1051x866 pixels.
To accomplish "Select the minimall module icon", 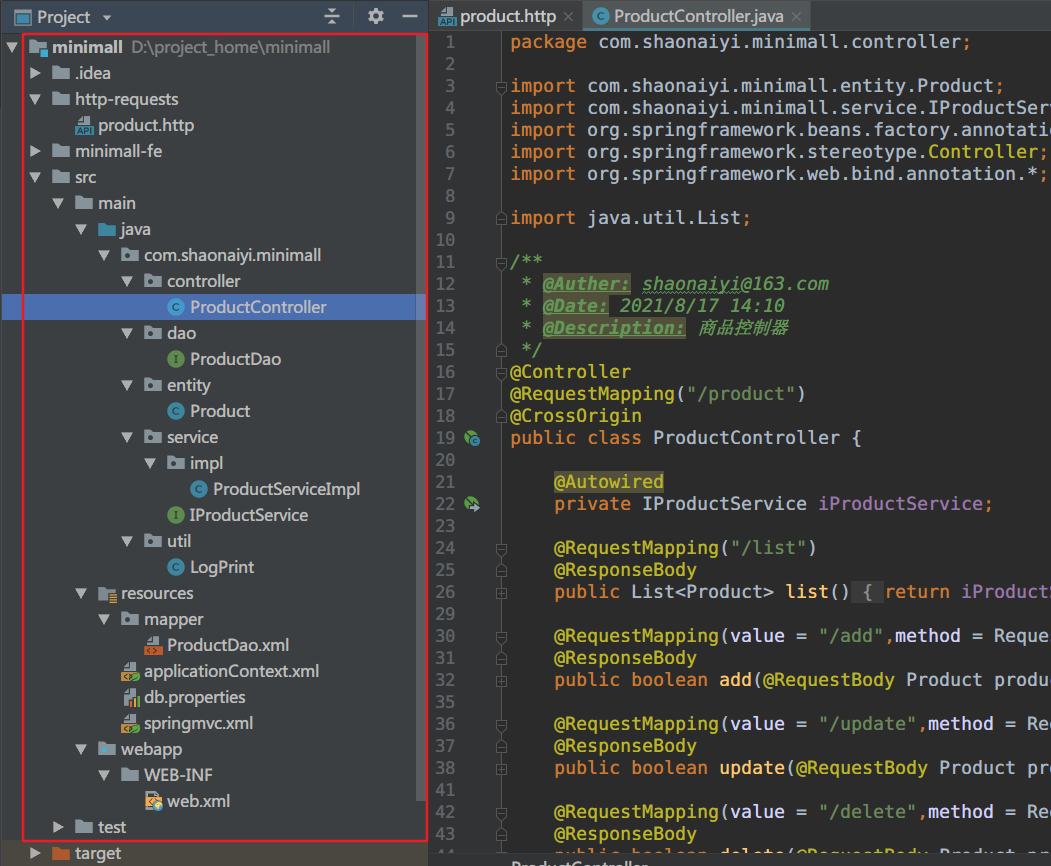I will [x=38, y=48].
